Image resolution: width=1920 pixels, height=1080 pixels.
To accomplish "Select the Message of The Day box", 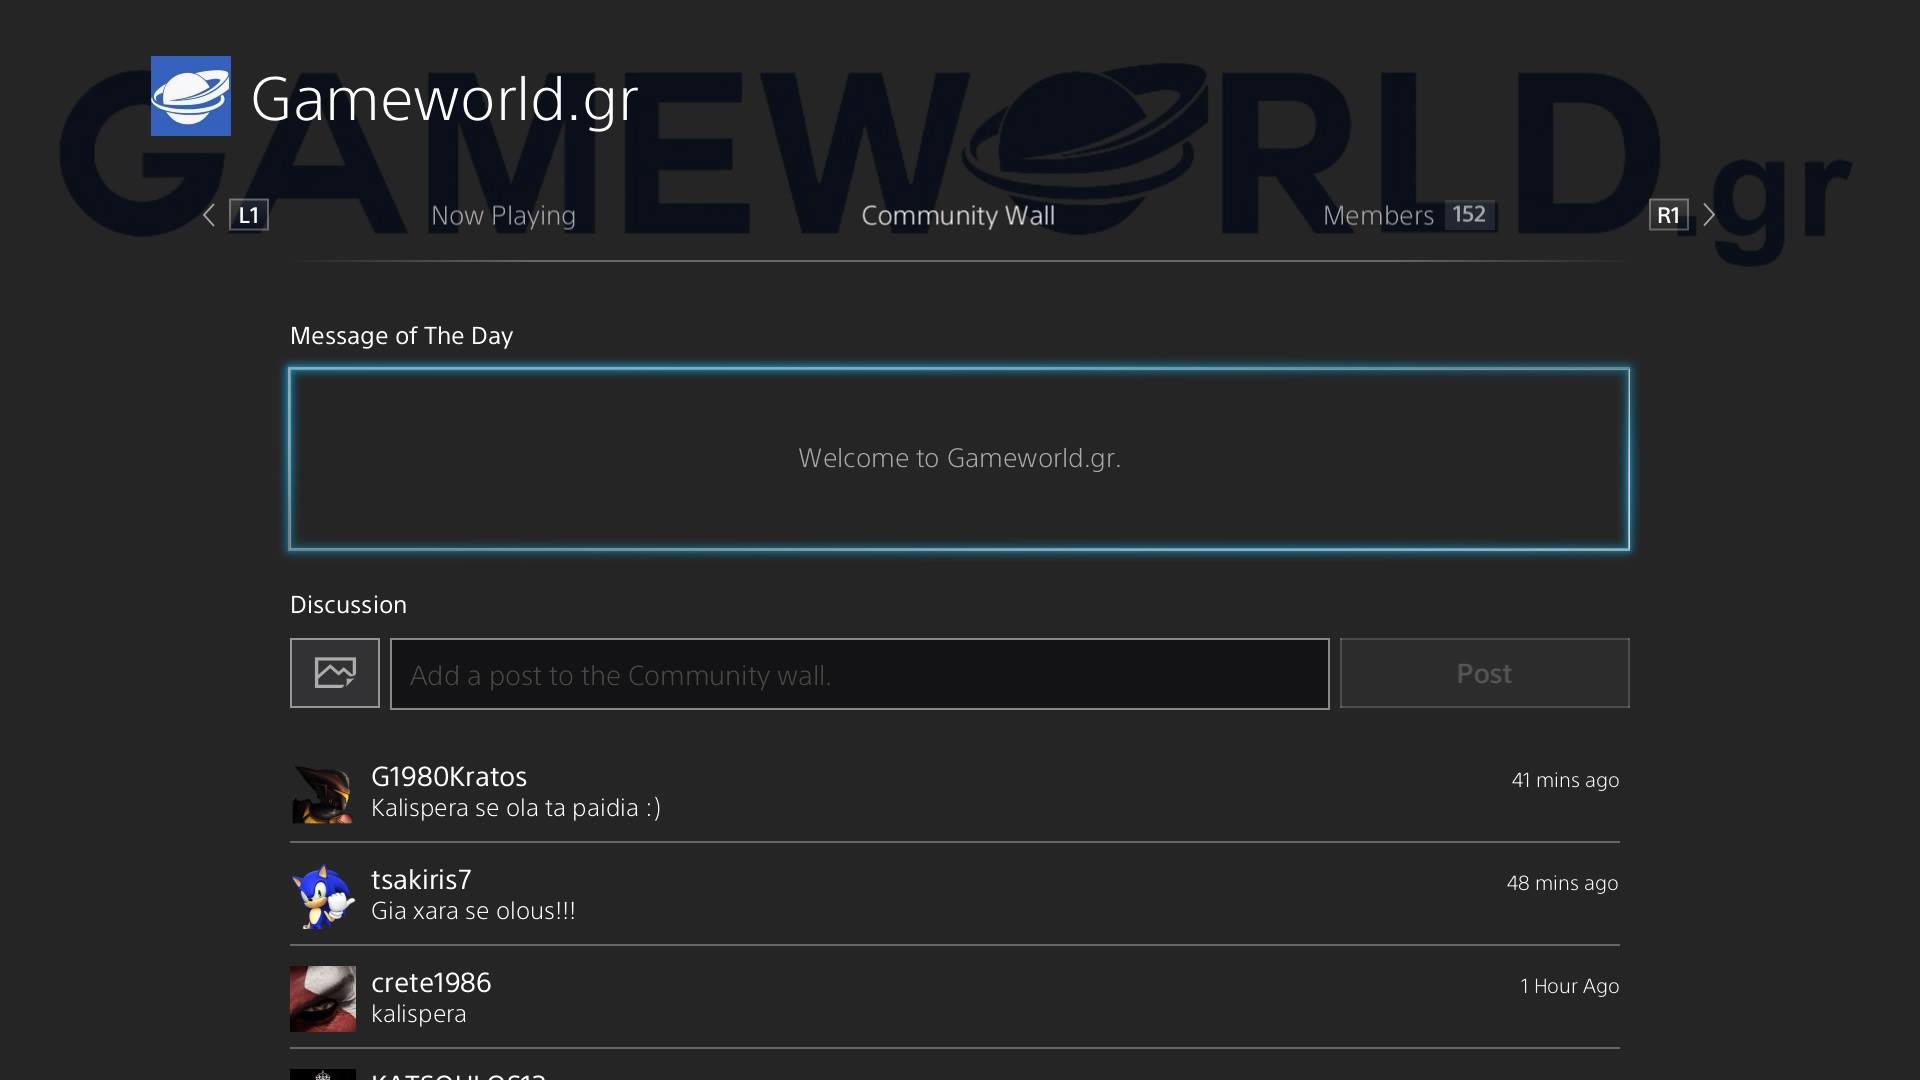I will [958, 459].
